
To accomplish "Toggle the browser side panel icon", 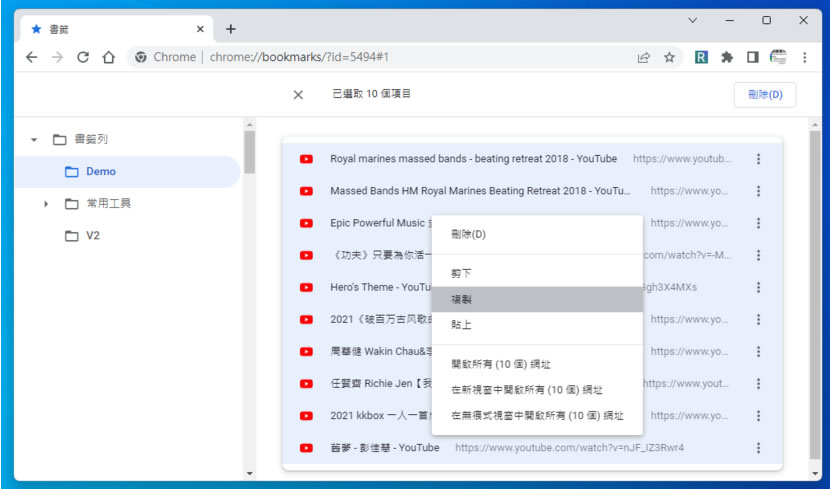I will click(x=753, y=57).
